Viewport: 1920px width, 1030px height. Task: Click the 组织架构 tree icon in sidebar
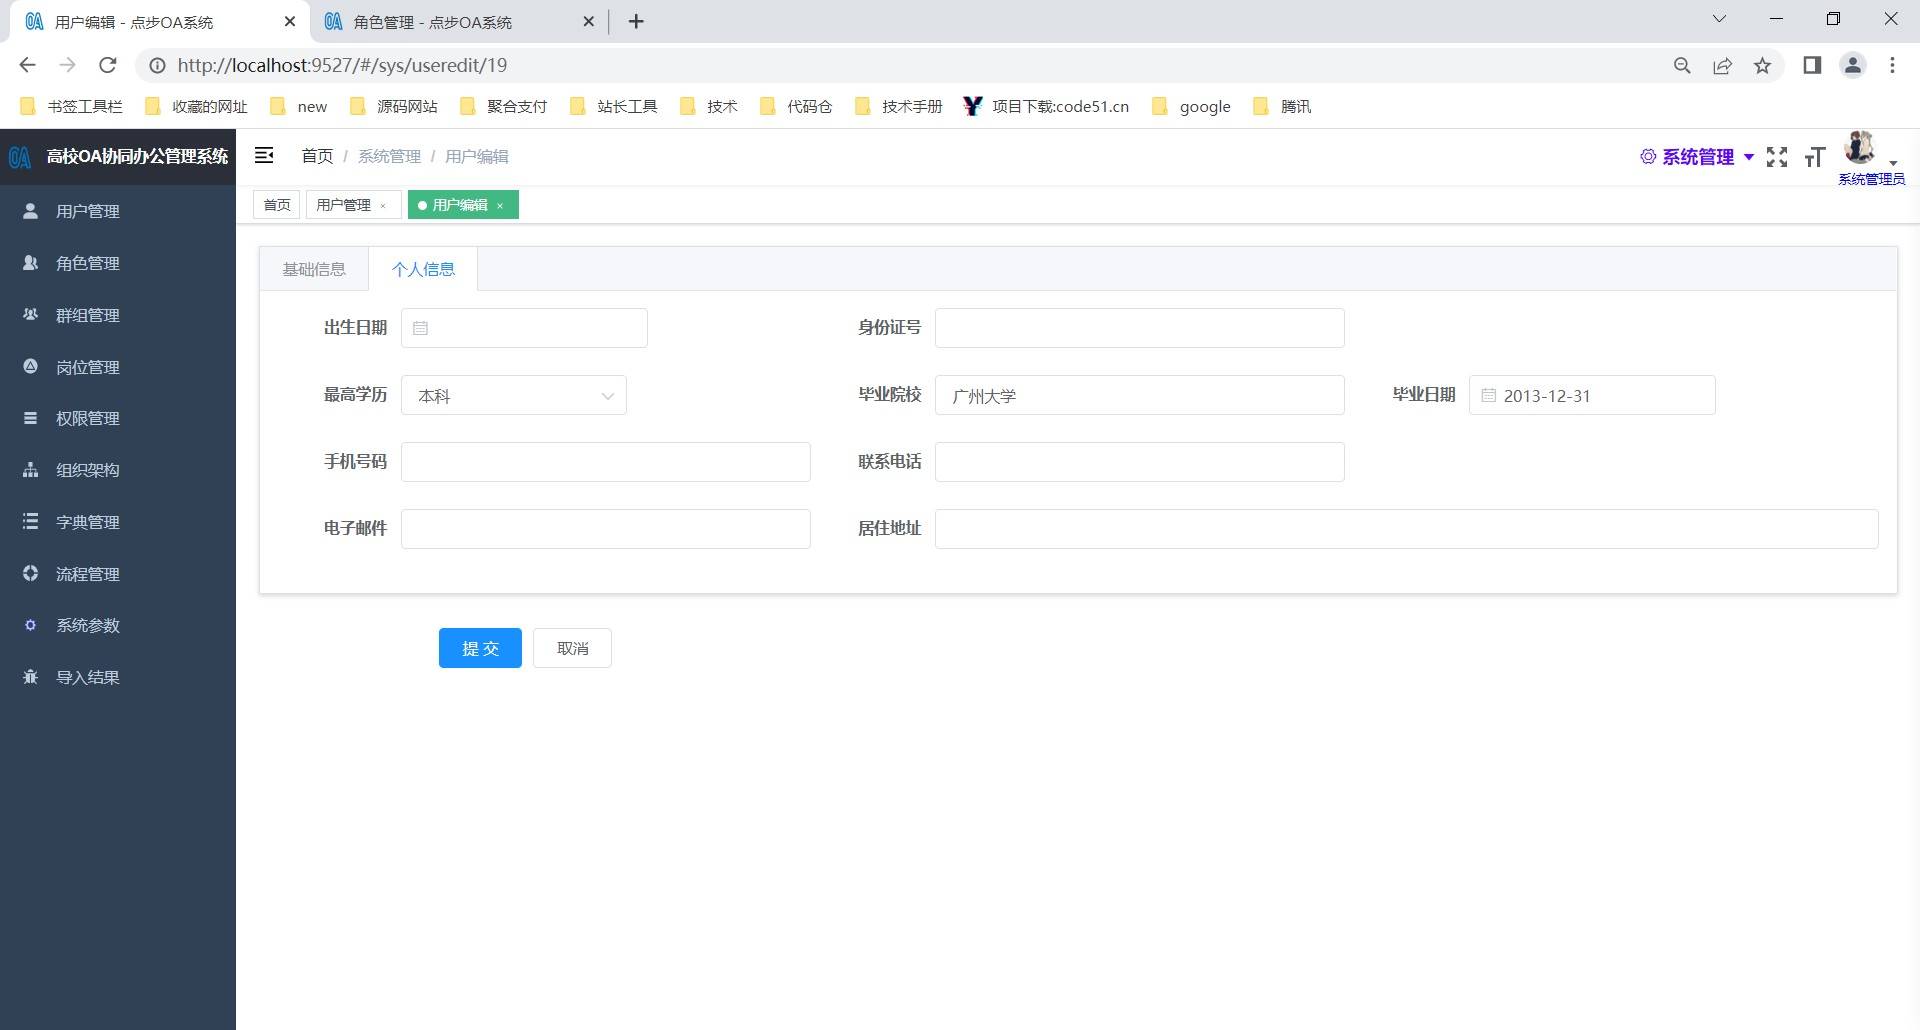tap(30, 470)
